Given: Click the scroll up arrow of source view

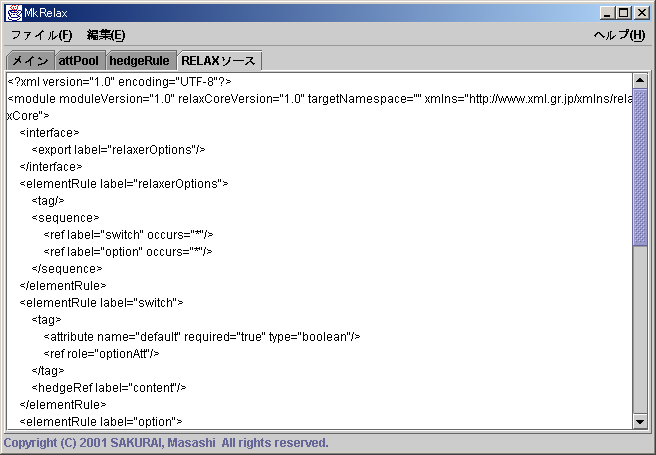Looking at the screenshot, I should [x=640, y=80].
